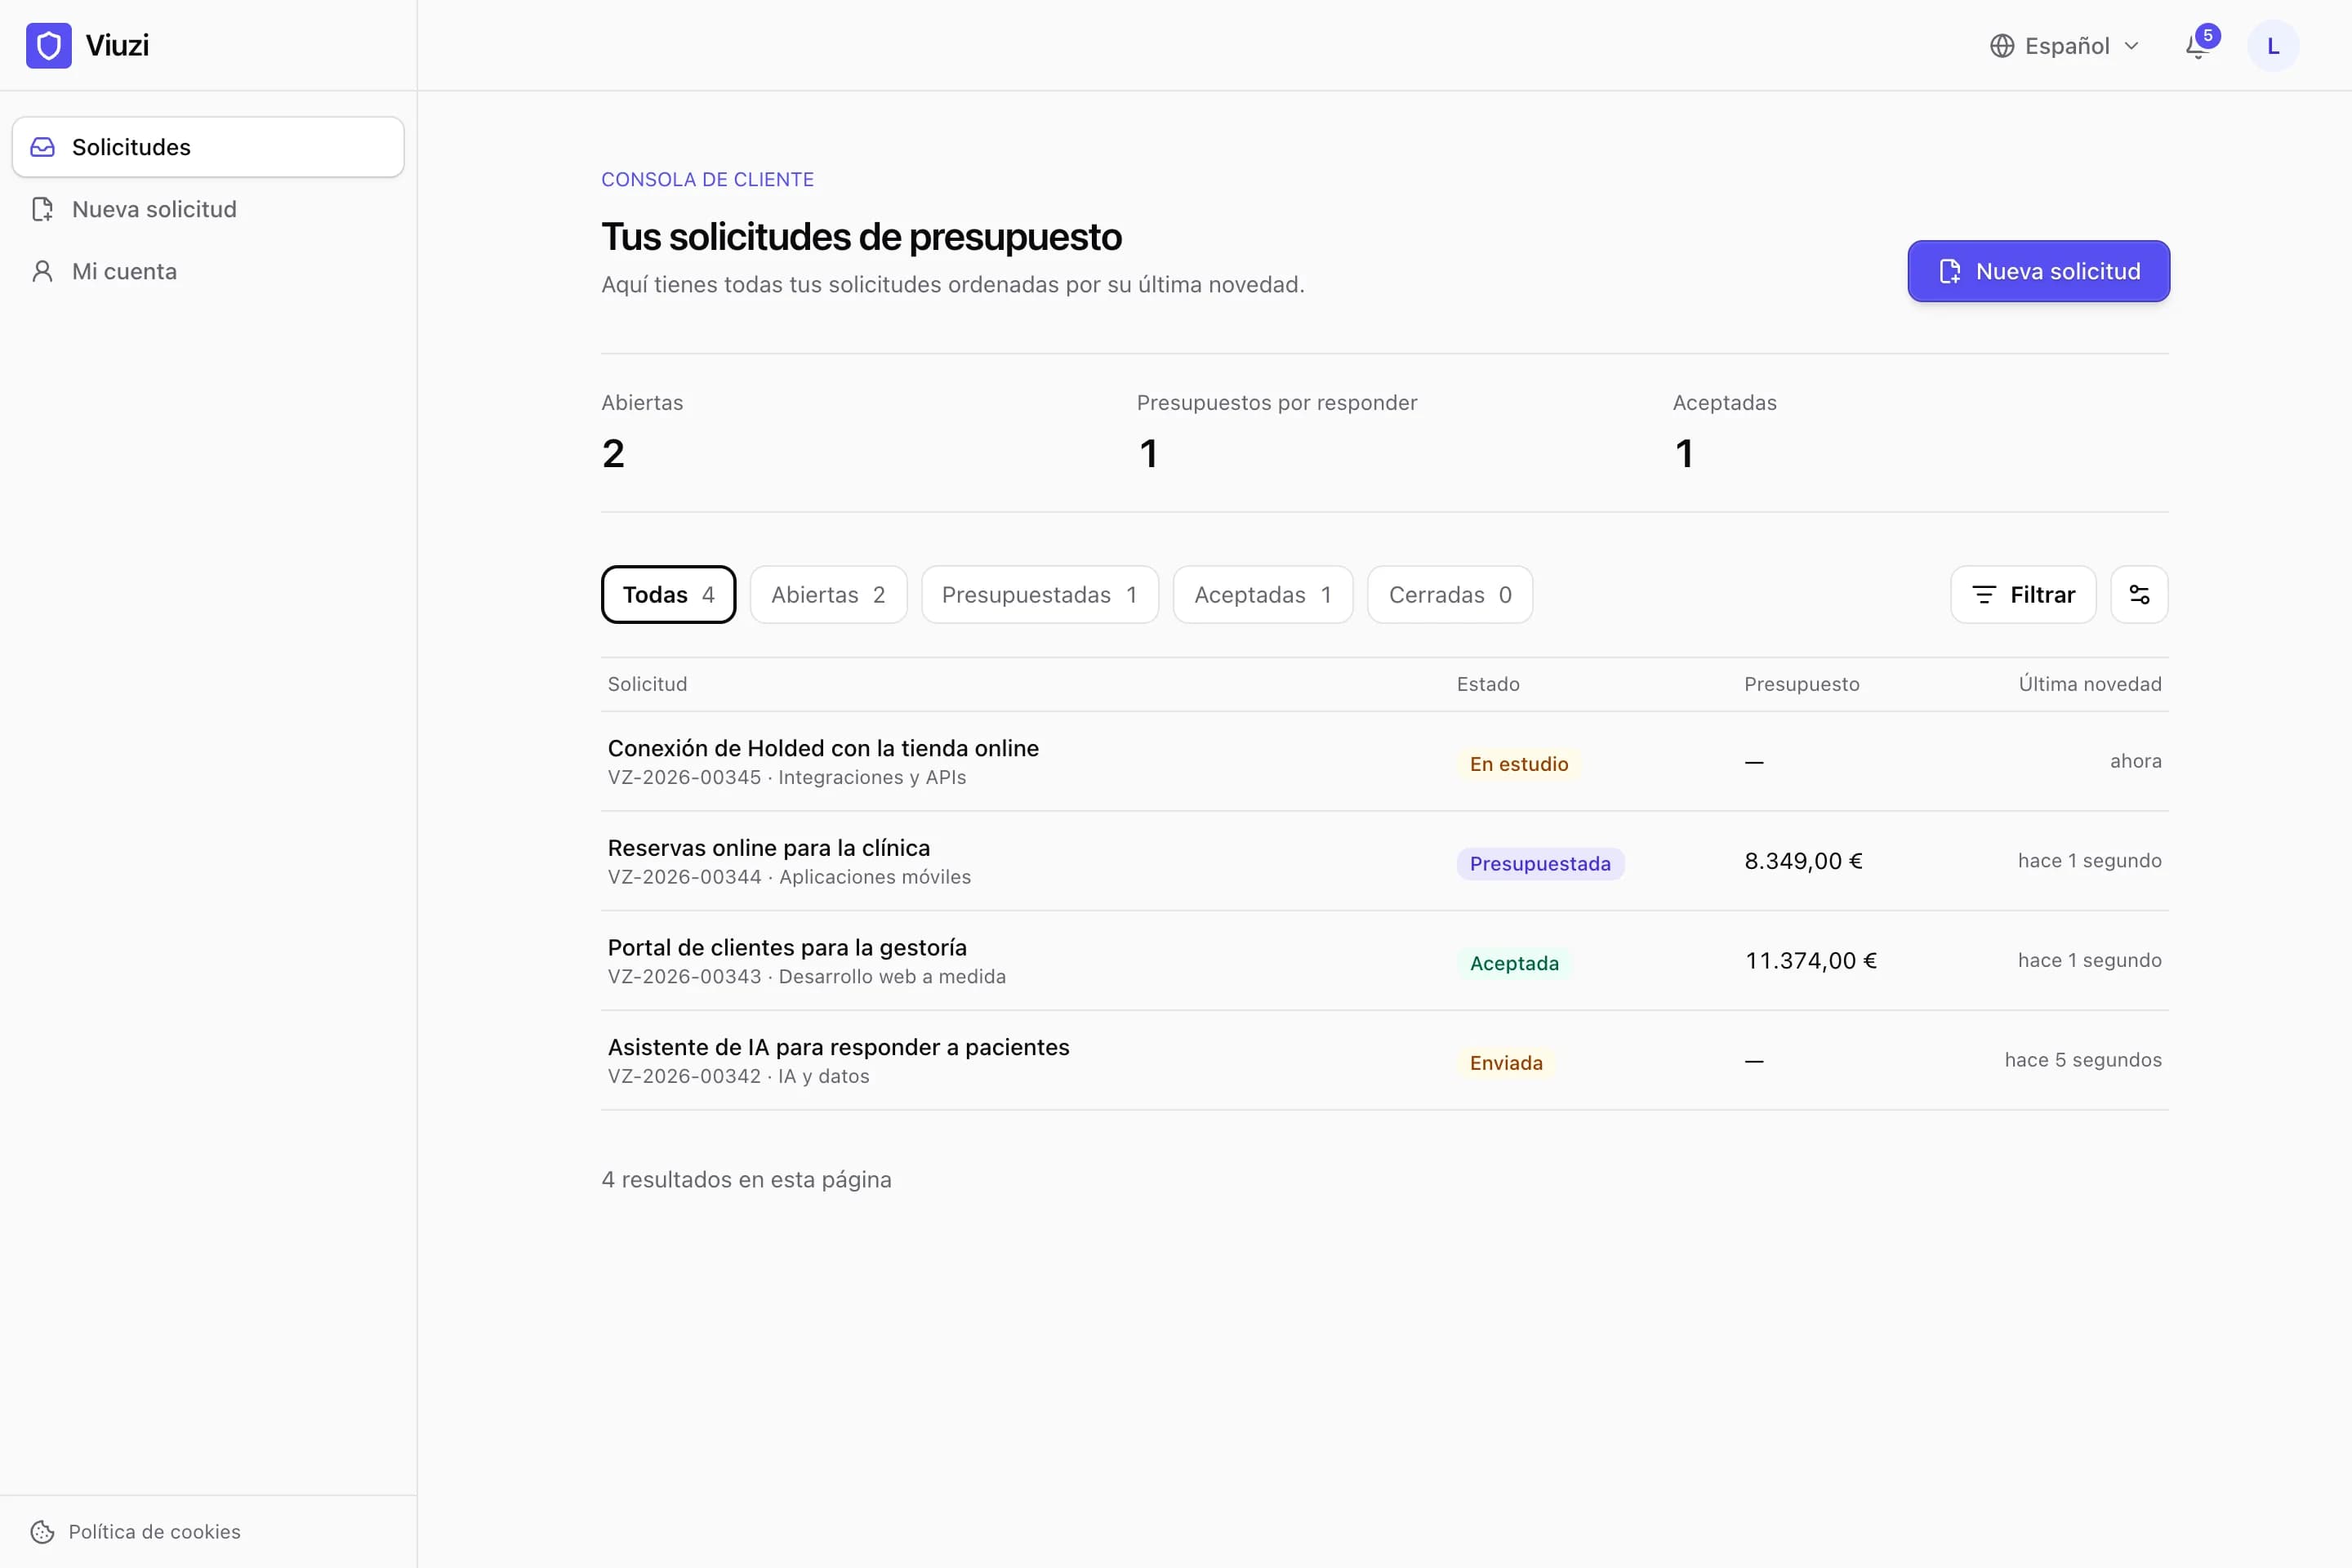Image resolution: width=2352 pixels, height=1568 pixels.
Task: Open display options sliders icon button
Action: 2139,595
